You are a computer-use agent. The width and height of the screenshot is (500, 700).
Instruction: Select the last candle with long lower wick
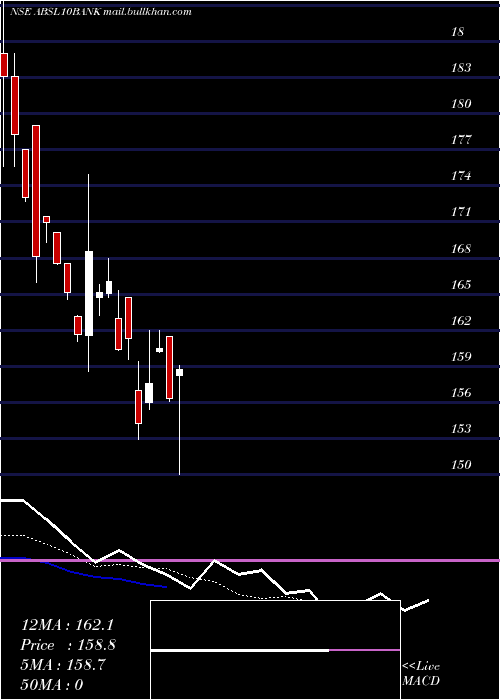[x=179, y=420]
